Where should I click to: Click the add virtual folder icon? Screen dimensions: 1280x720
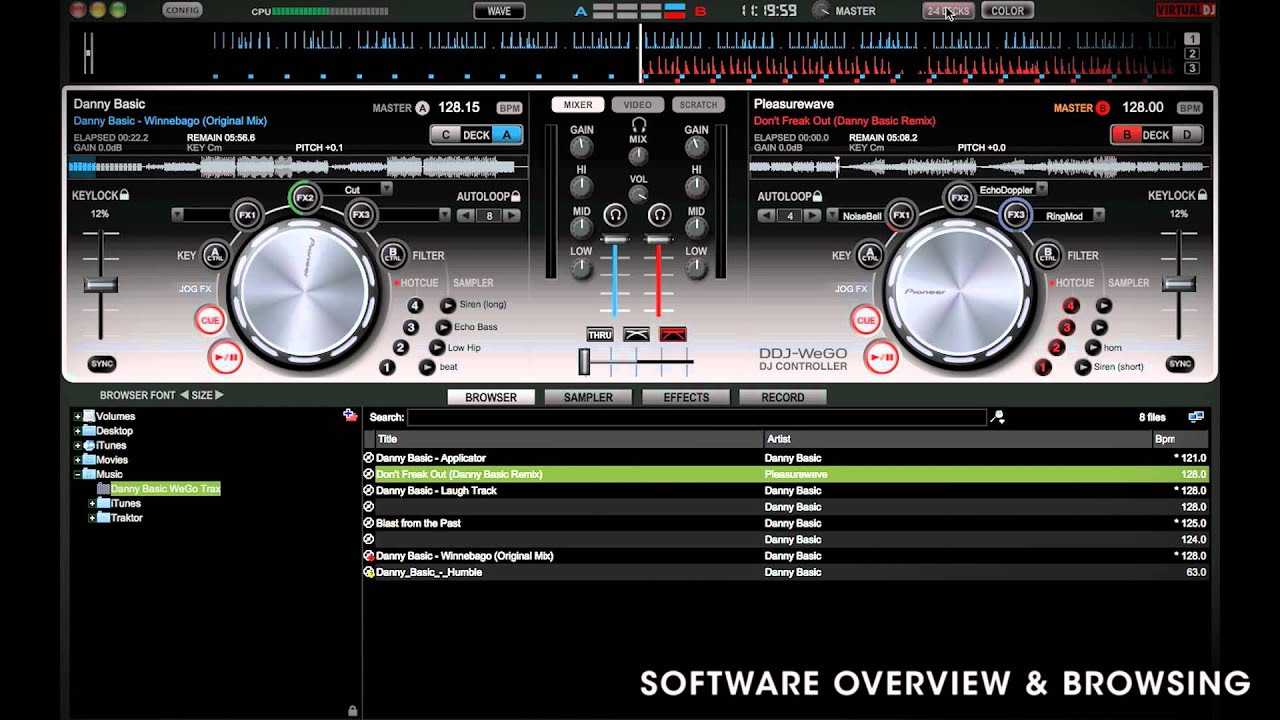pyautogui.click(x=349, y=415)
